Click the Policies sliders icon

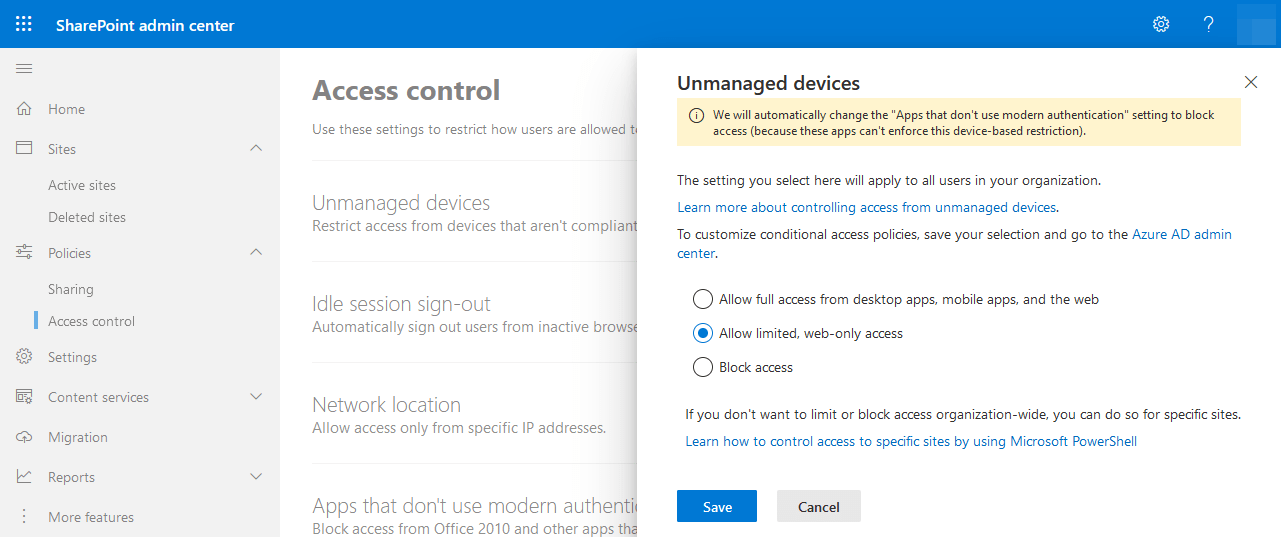tap(24, 253)
